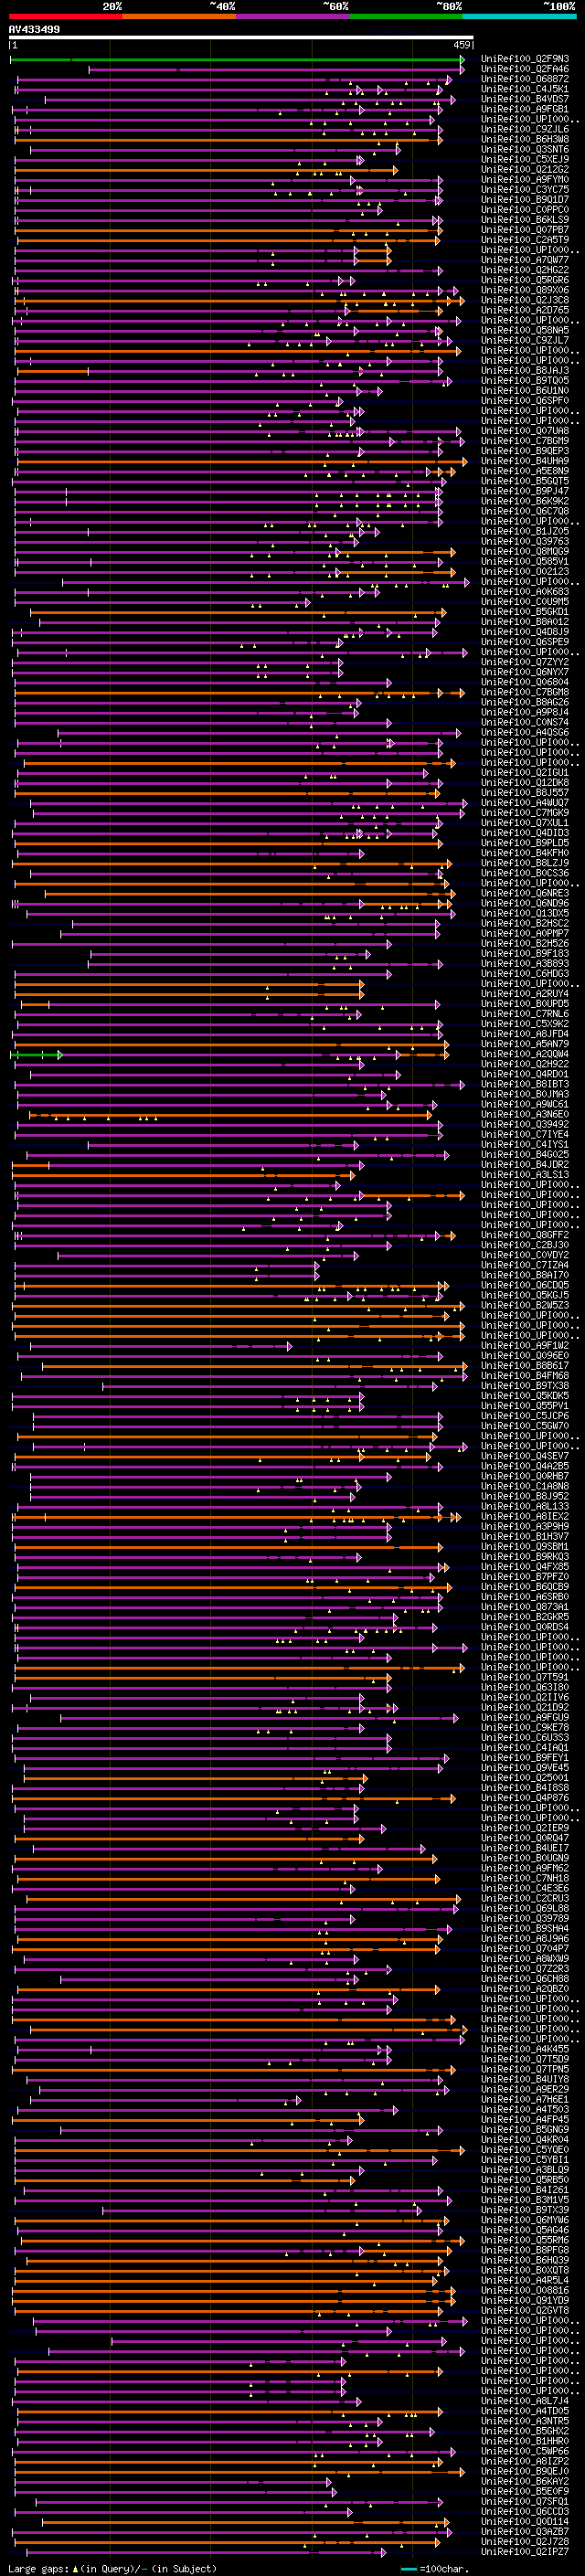
Task: Select hit label UniRef100_A0K683
Action: tap(525, 592)
